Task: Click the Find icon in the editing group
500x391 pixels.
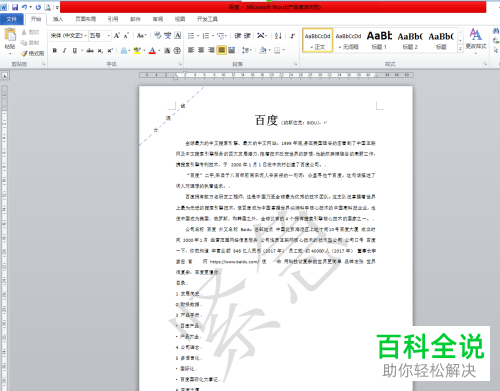Action: [x=496, y=31]
